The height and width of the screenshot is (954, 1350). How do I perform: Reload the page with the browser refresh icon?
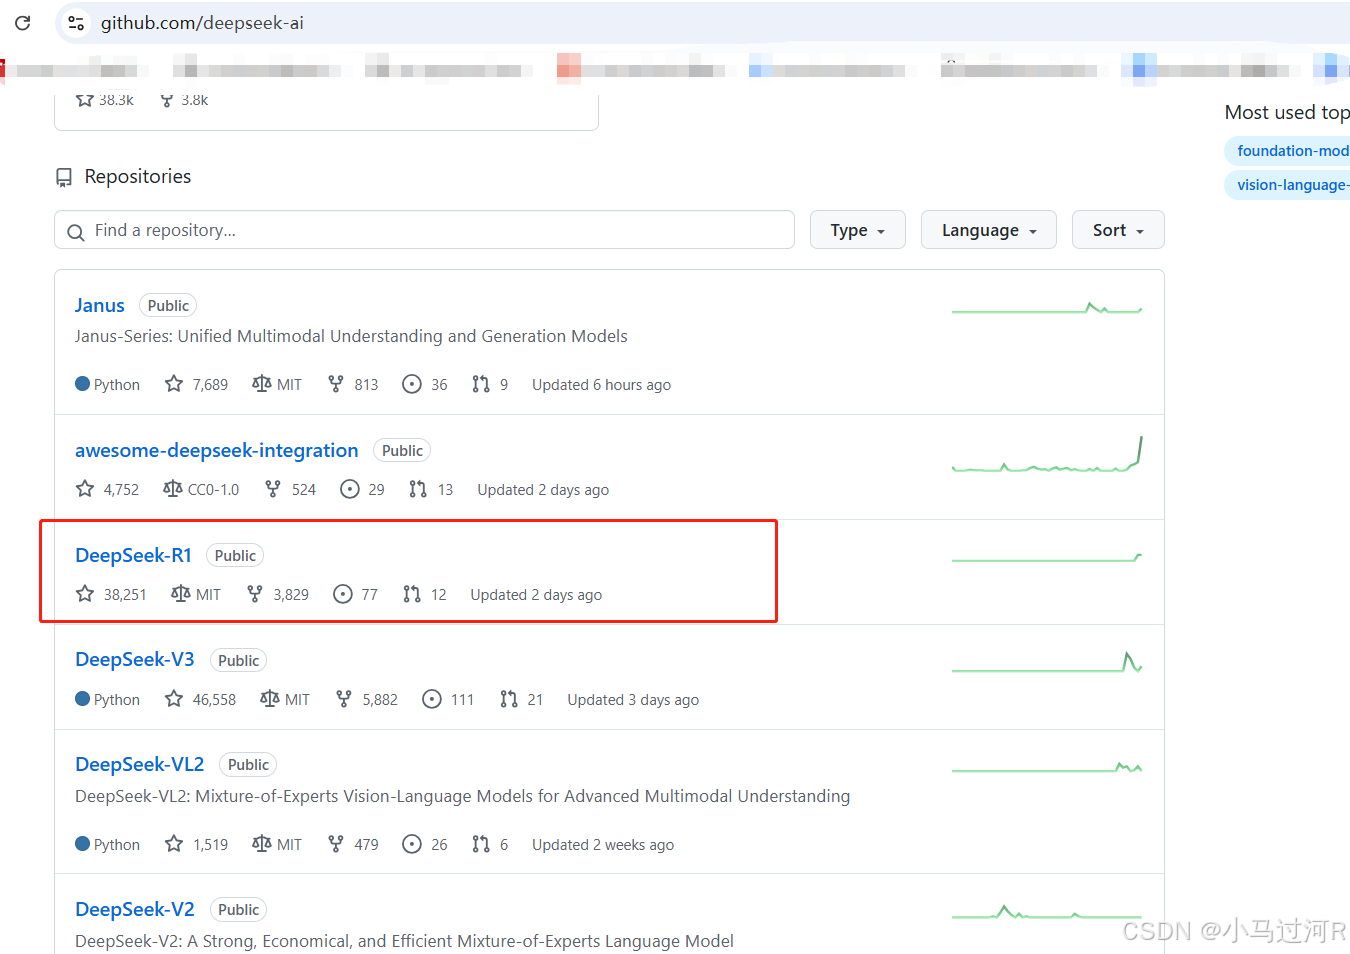point(23,22)
